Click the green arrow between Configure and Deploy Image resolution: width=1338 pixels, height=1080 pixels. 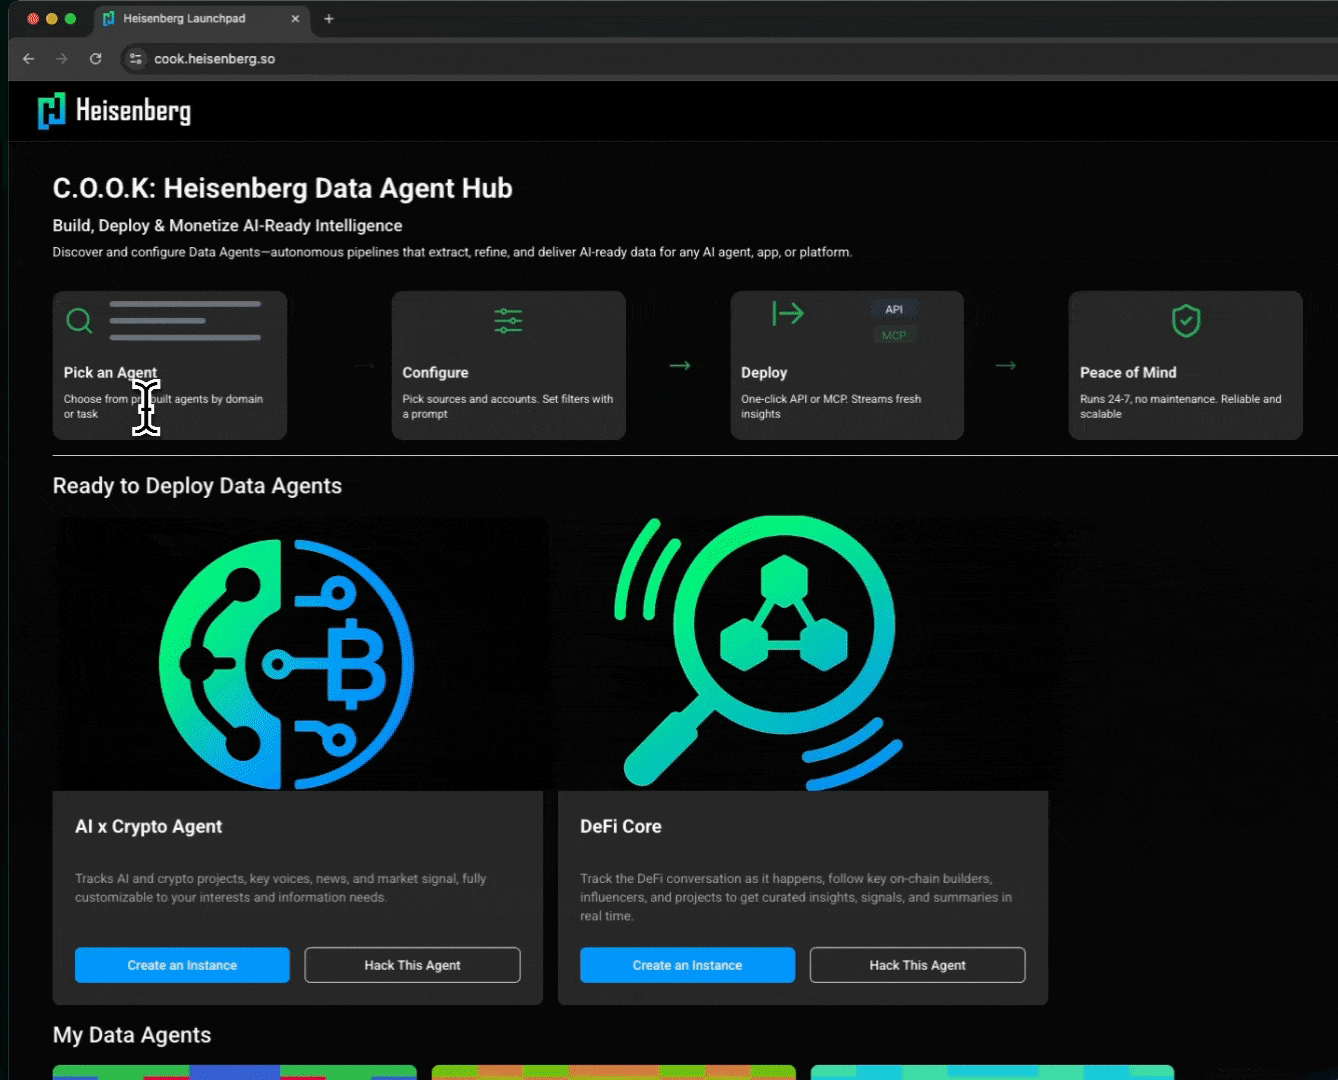pyautogui.click(x=680, y=365)
